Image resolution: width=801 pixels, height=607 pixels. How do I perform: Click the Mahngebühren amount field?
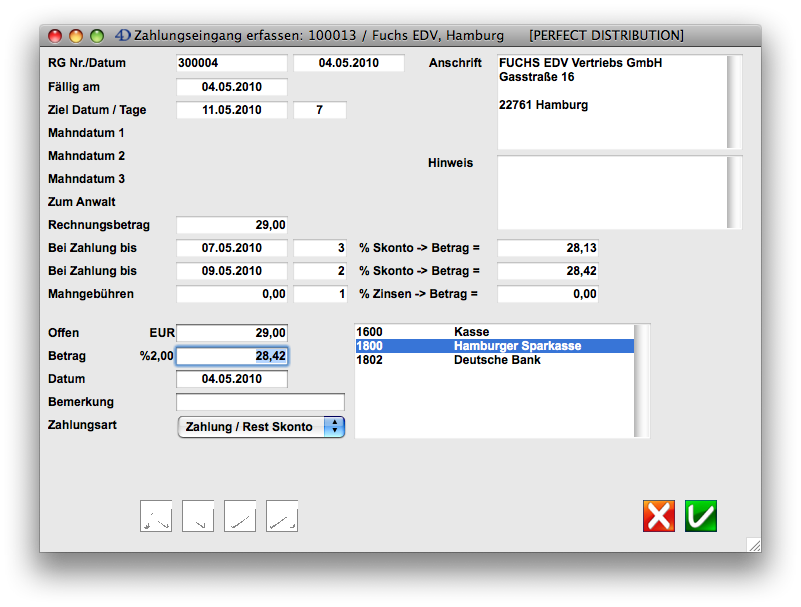232,294
